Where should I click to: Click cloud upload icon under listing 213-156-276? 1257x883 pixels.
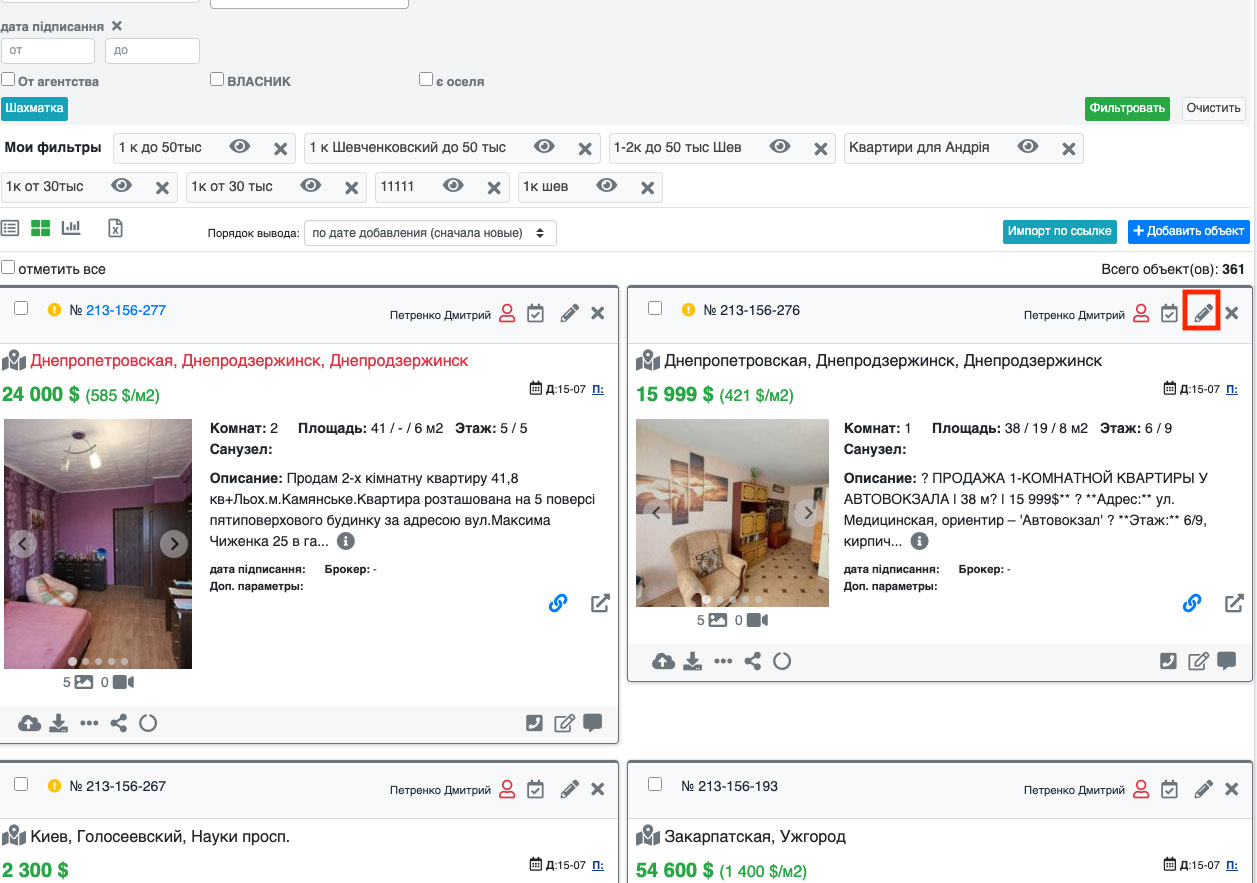[x=663, y=661]
